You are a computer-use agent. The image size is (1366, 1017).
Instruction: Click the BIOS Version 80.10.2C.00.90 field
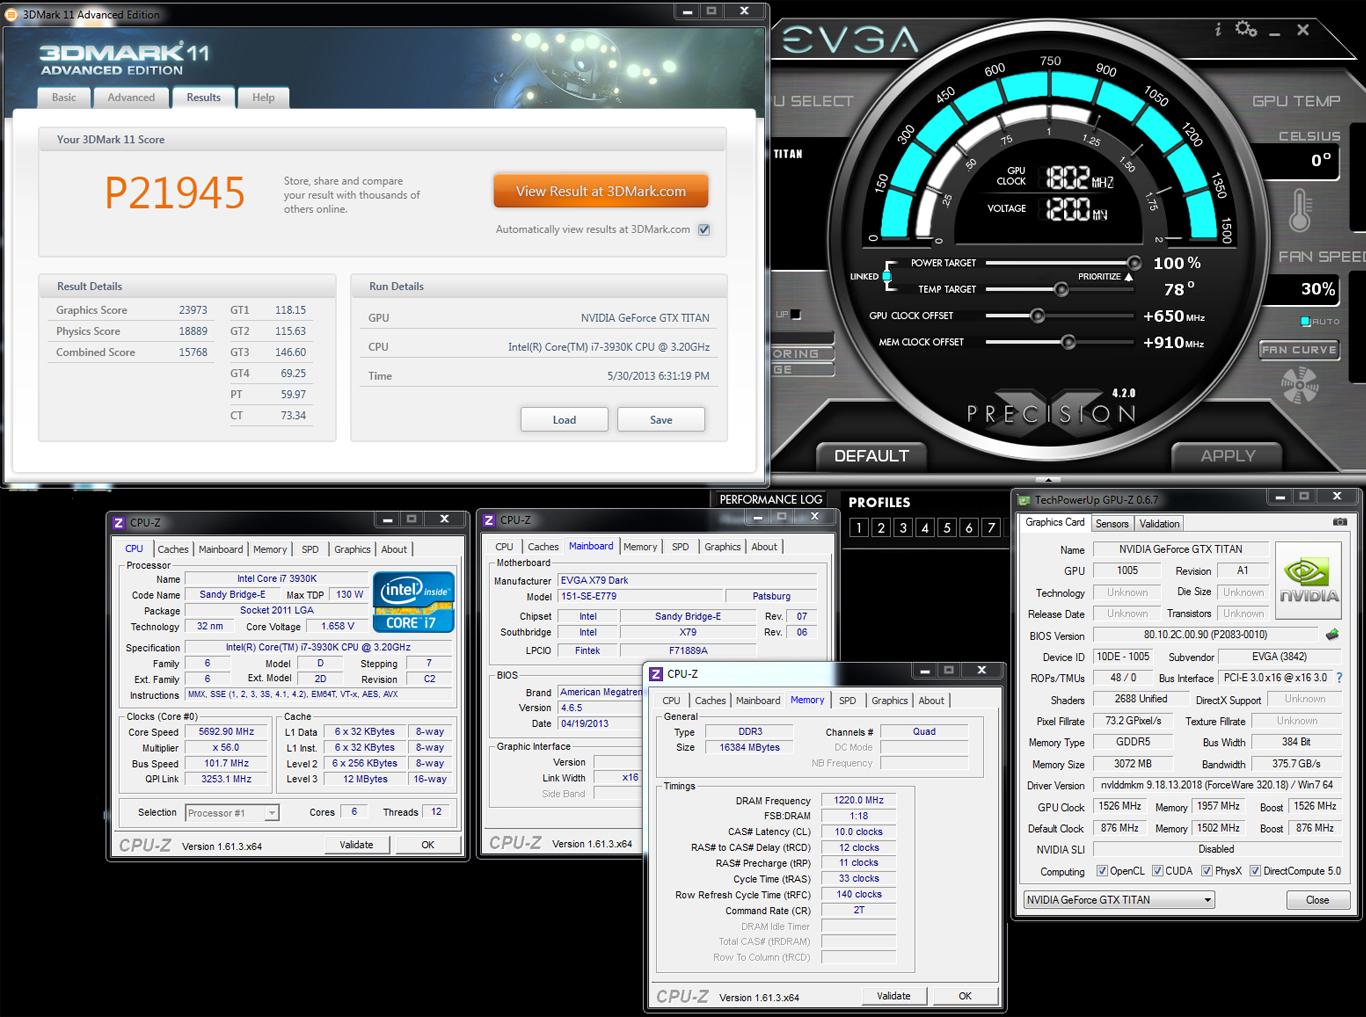click(1205, 636)
